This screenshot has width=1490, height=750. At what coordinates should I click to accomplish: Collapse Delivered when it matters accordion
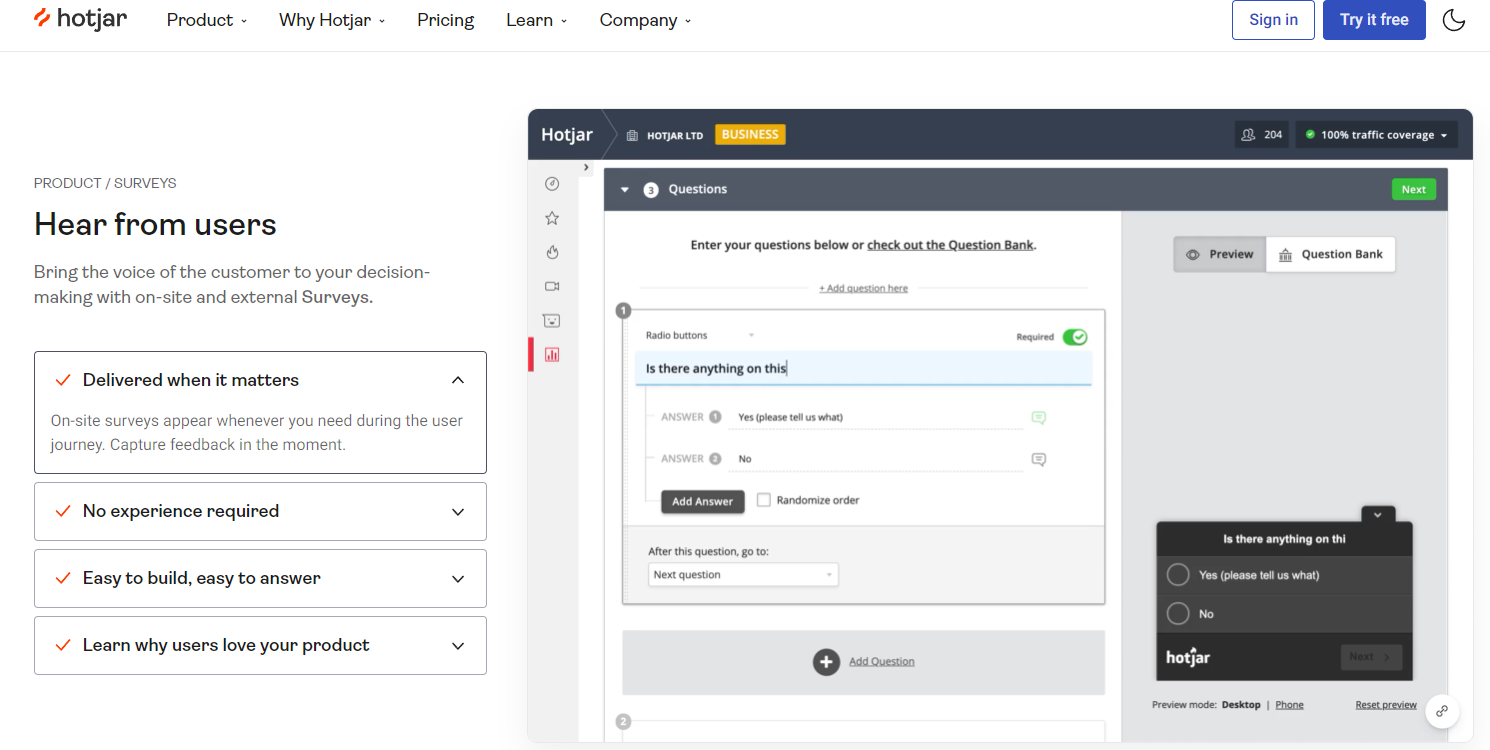[x=260, y=380]
